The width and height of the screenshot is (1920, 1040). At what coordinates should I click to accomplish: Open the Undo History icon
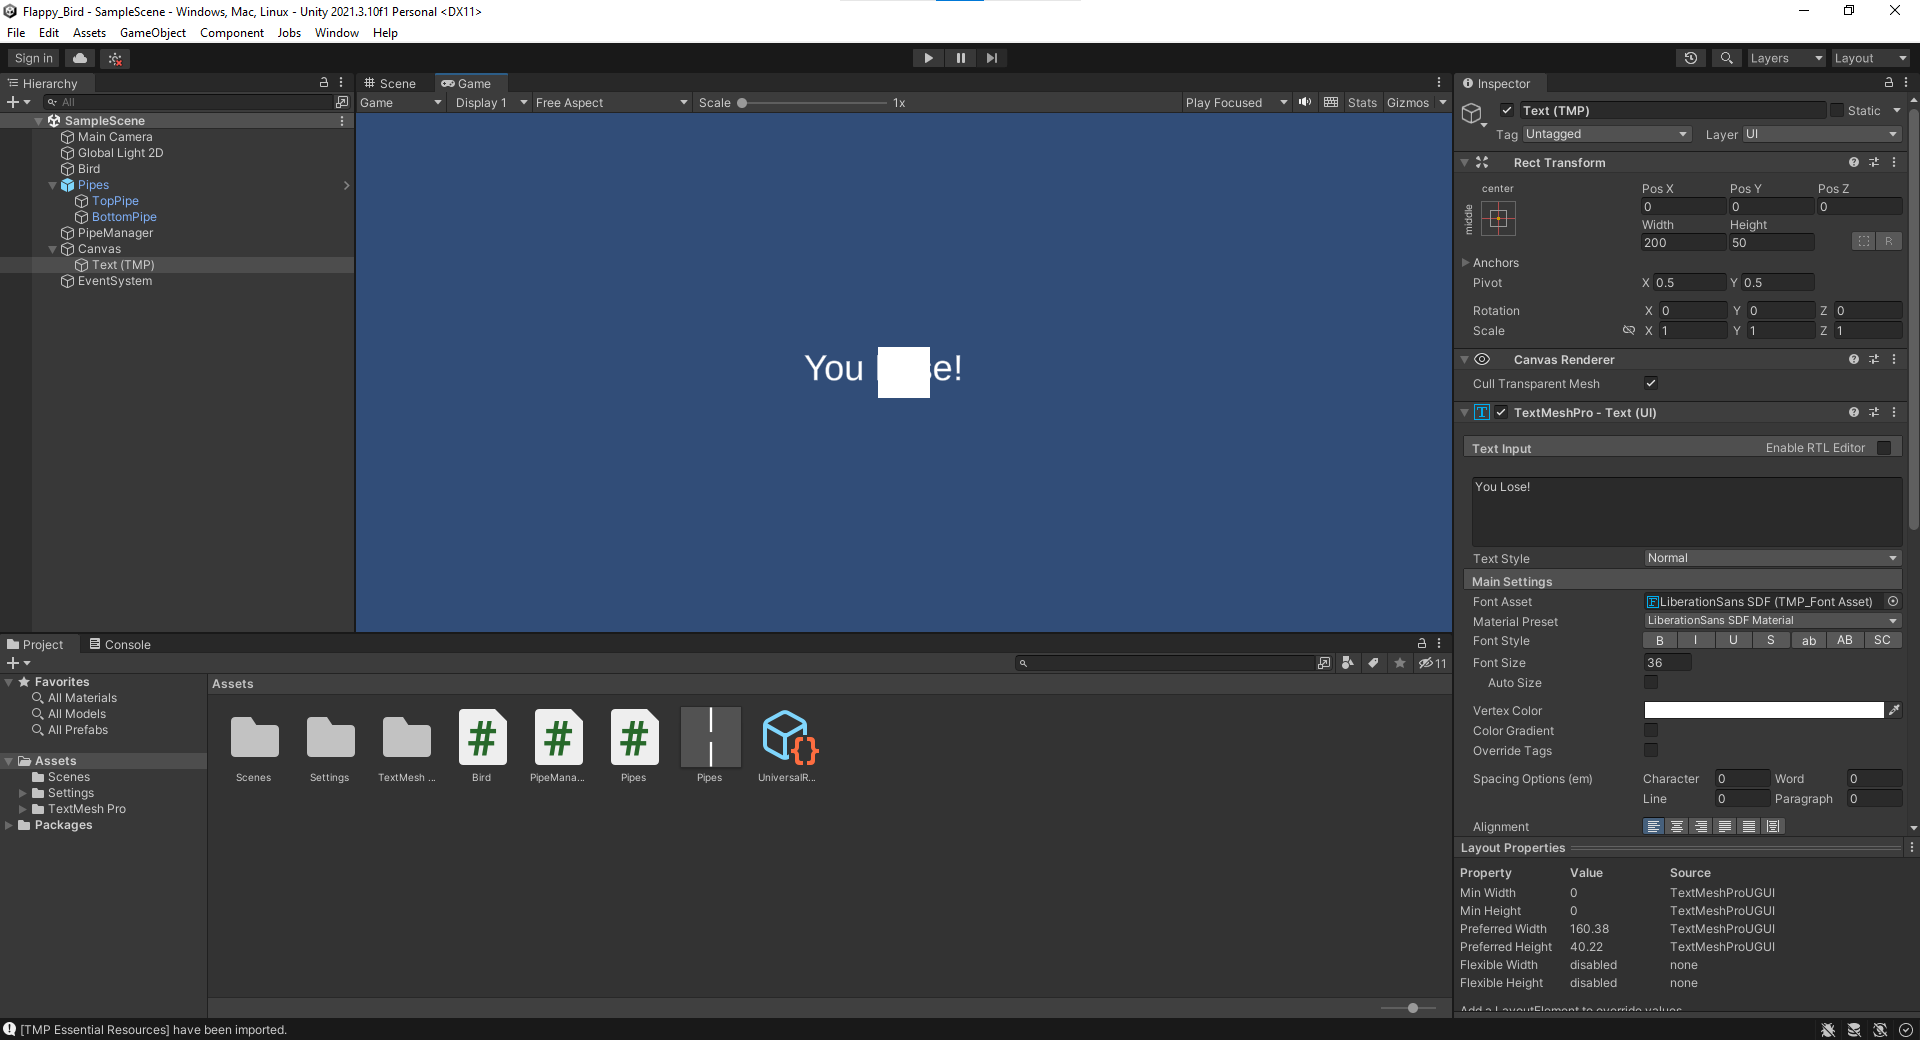pyautogui.click(x=1691, y=58)
